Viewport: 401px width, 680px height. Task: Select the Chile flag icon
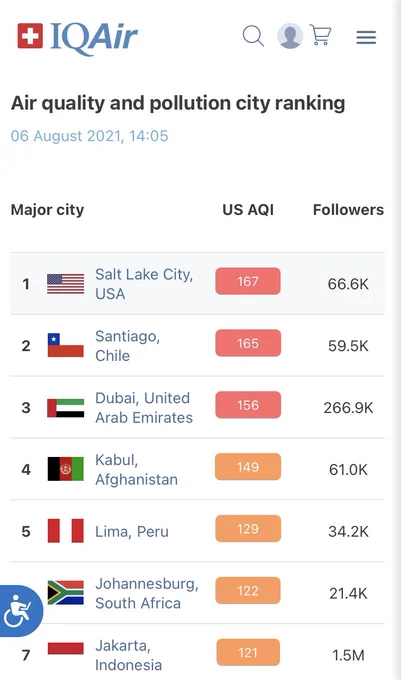(x=65, y=345)
